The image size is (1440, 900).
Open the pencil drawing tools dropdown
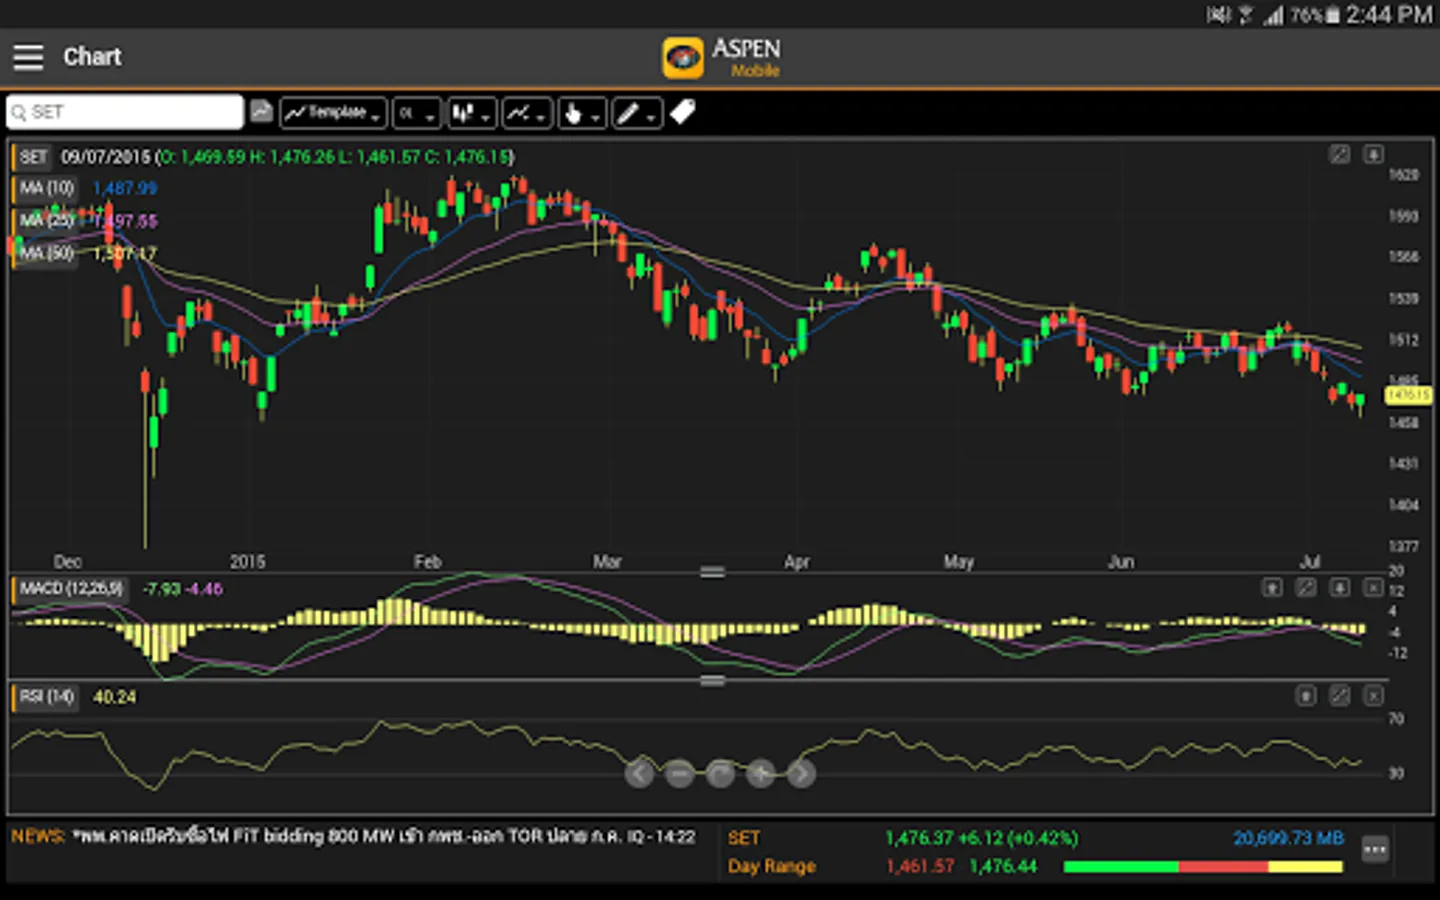[x=636, y=113]
